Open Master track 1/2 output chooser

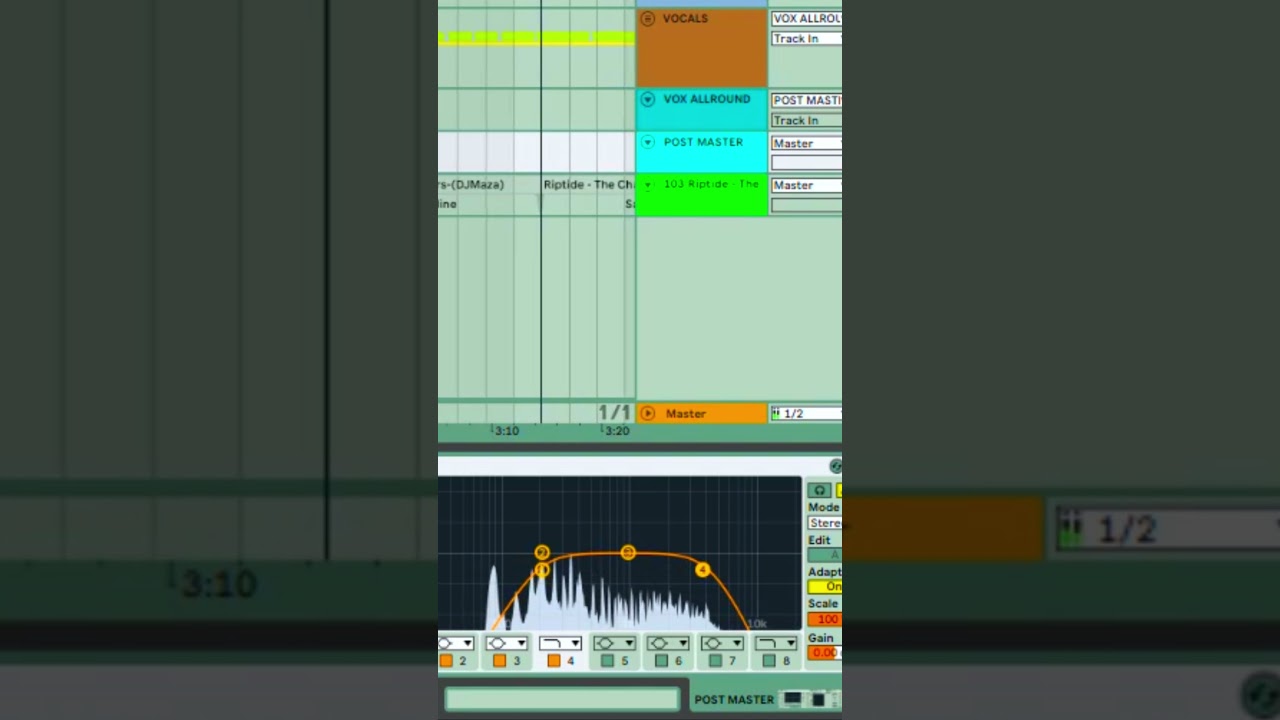[806, 413]
